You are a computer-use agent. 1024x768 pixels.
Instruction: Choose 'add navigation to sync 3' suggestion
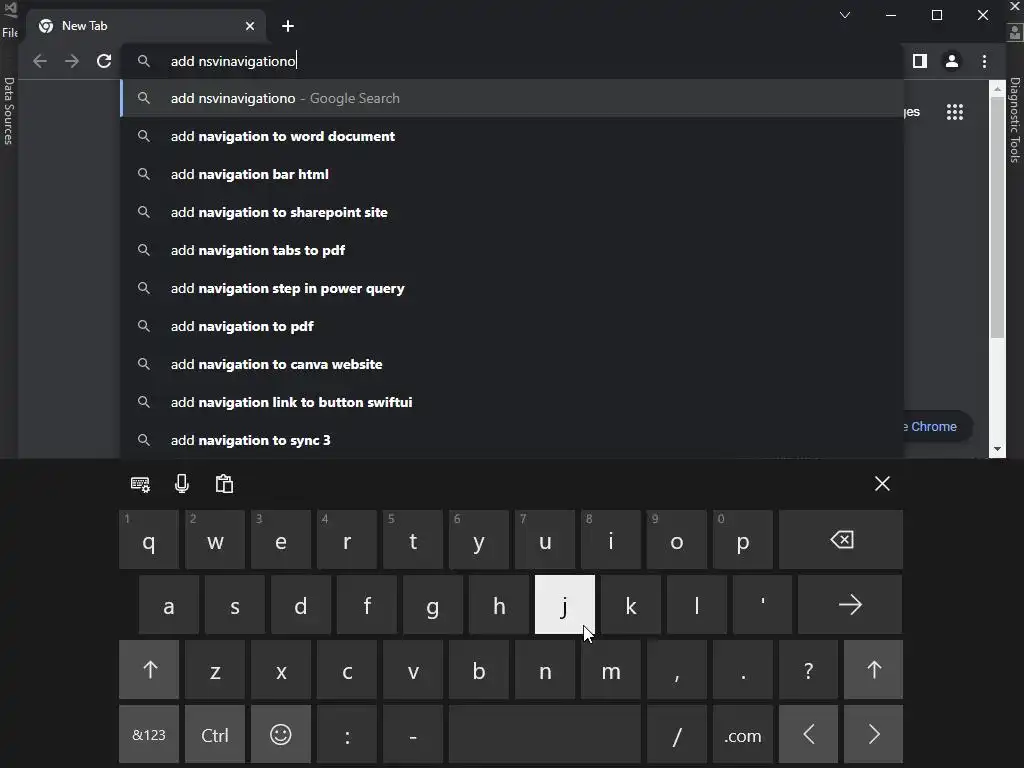[x=513, y=440]
